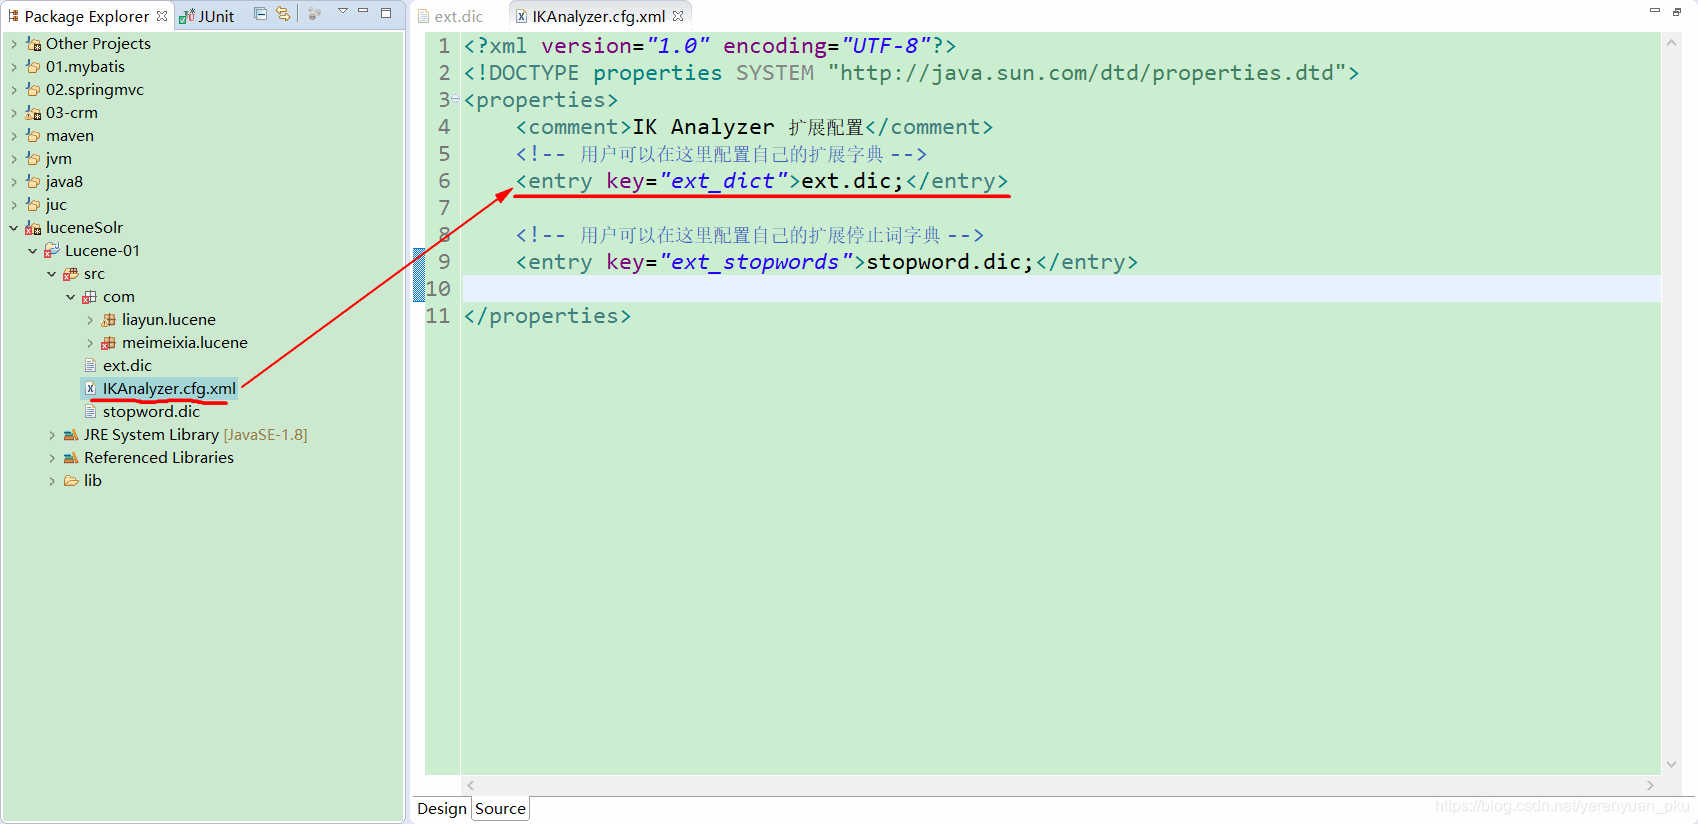Collapse the luceneSolr project

pos(14,228)
